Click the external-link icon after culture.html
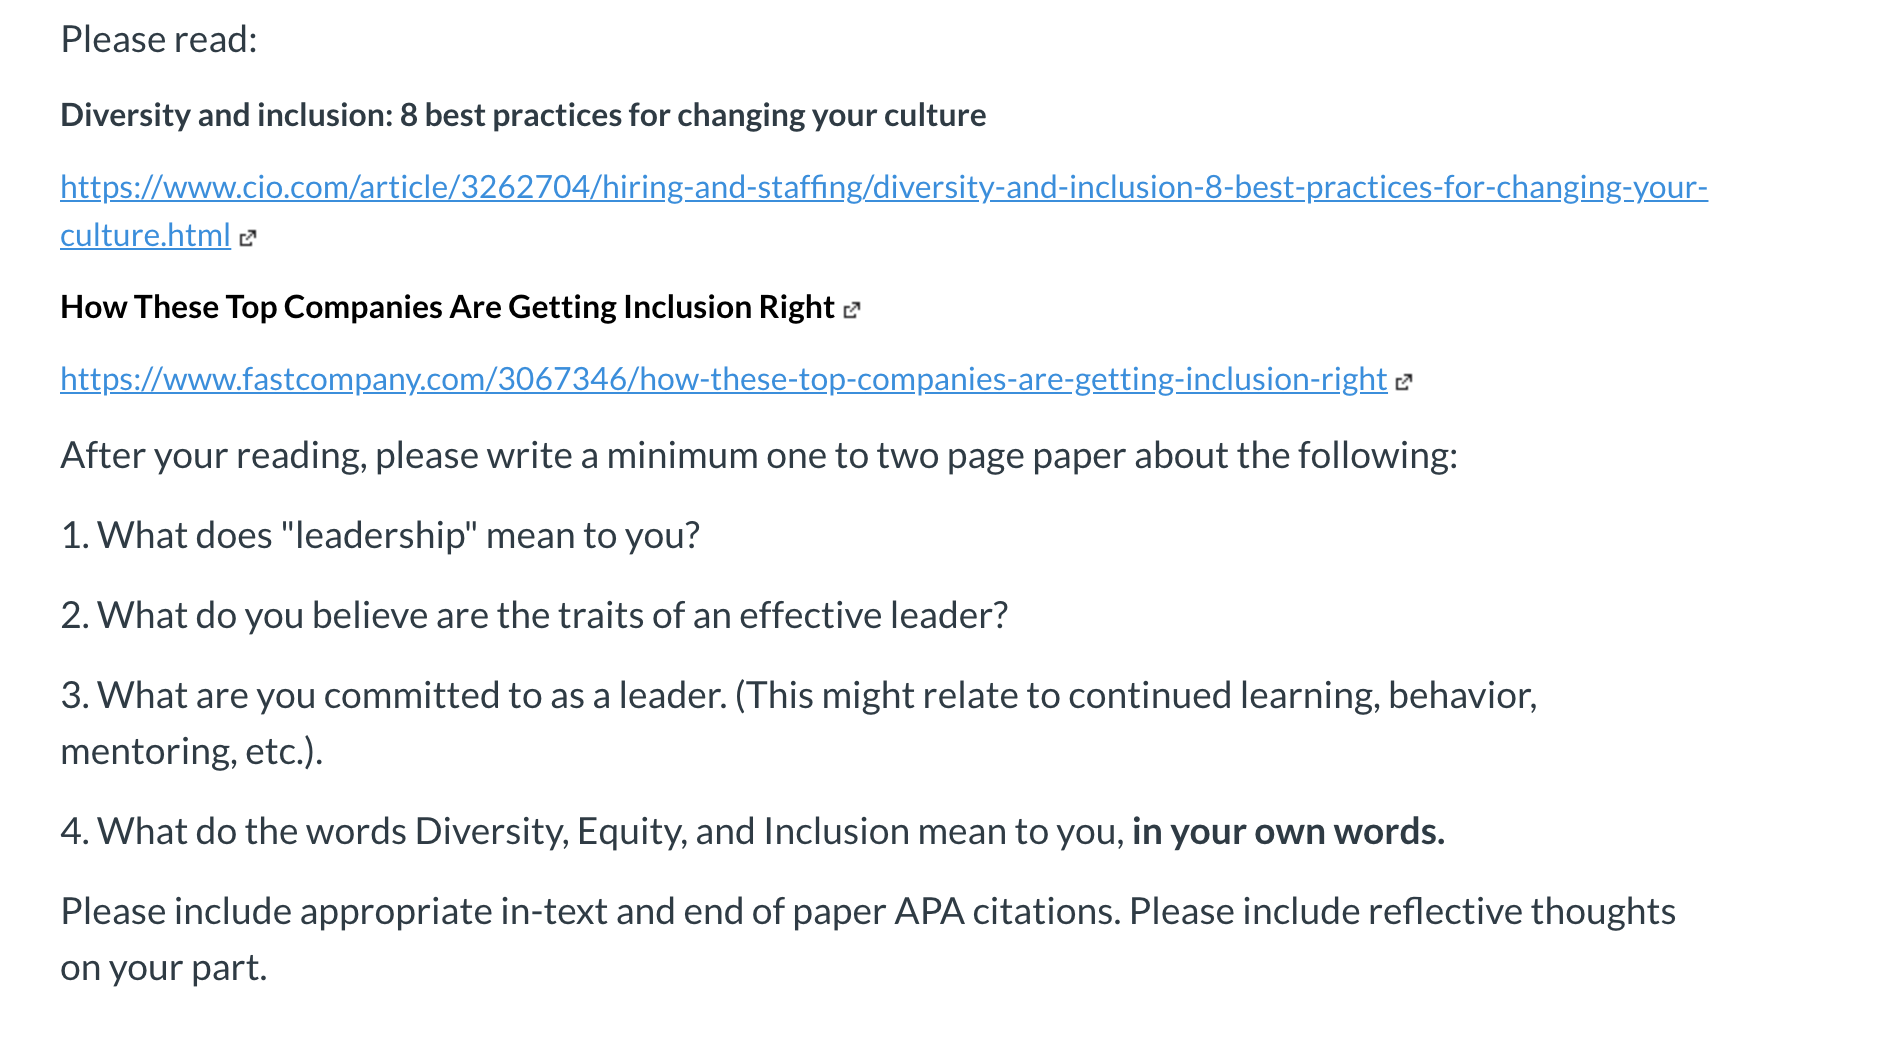This screenshot has width=1900, height=1054. 248,237
